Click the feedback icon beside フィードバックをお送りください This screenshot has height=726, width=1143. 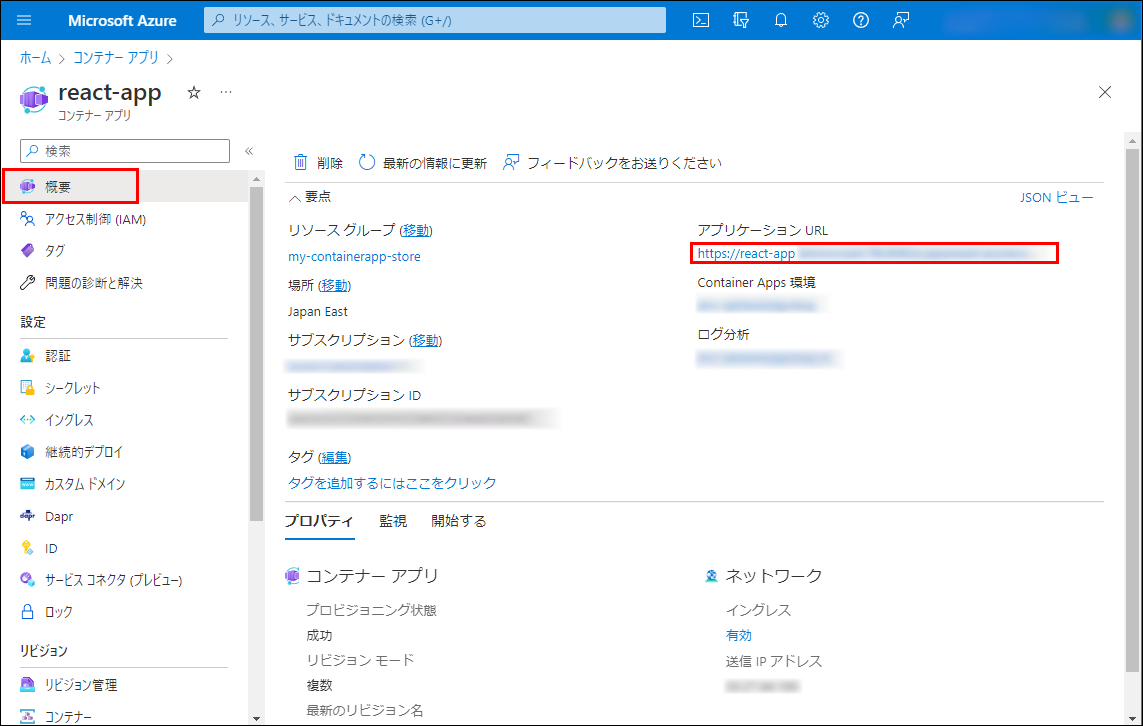coord(511,163)
